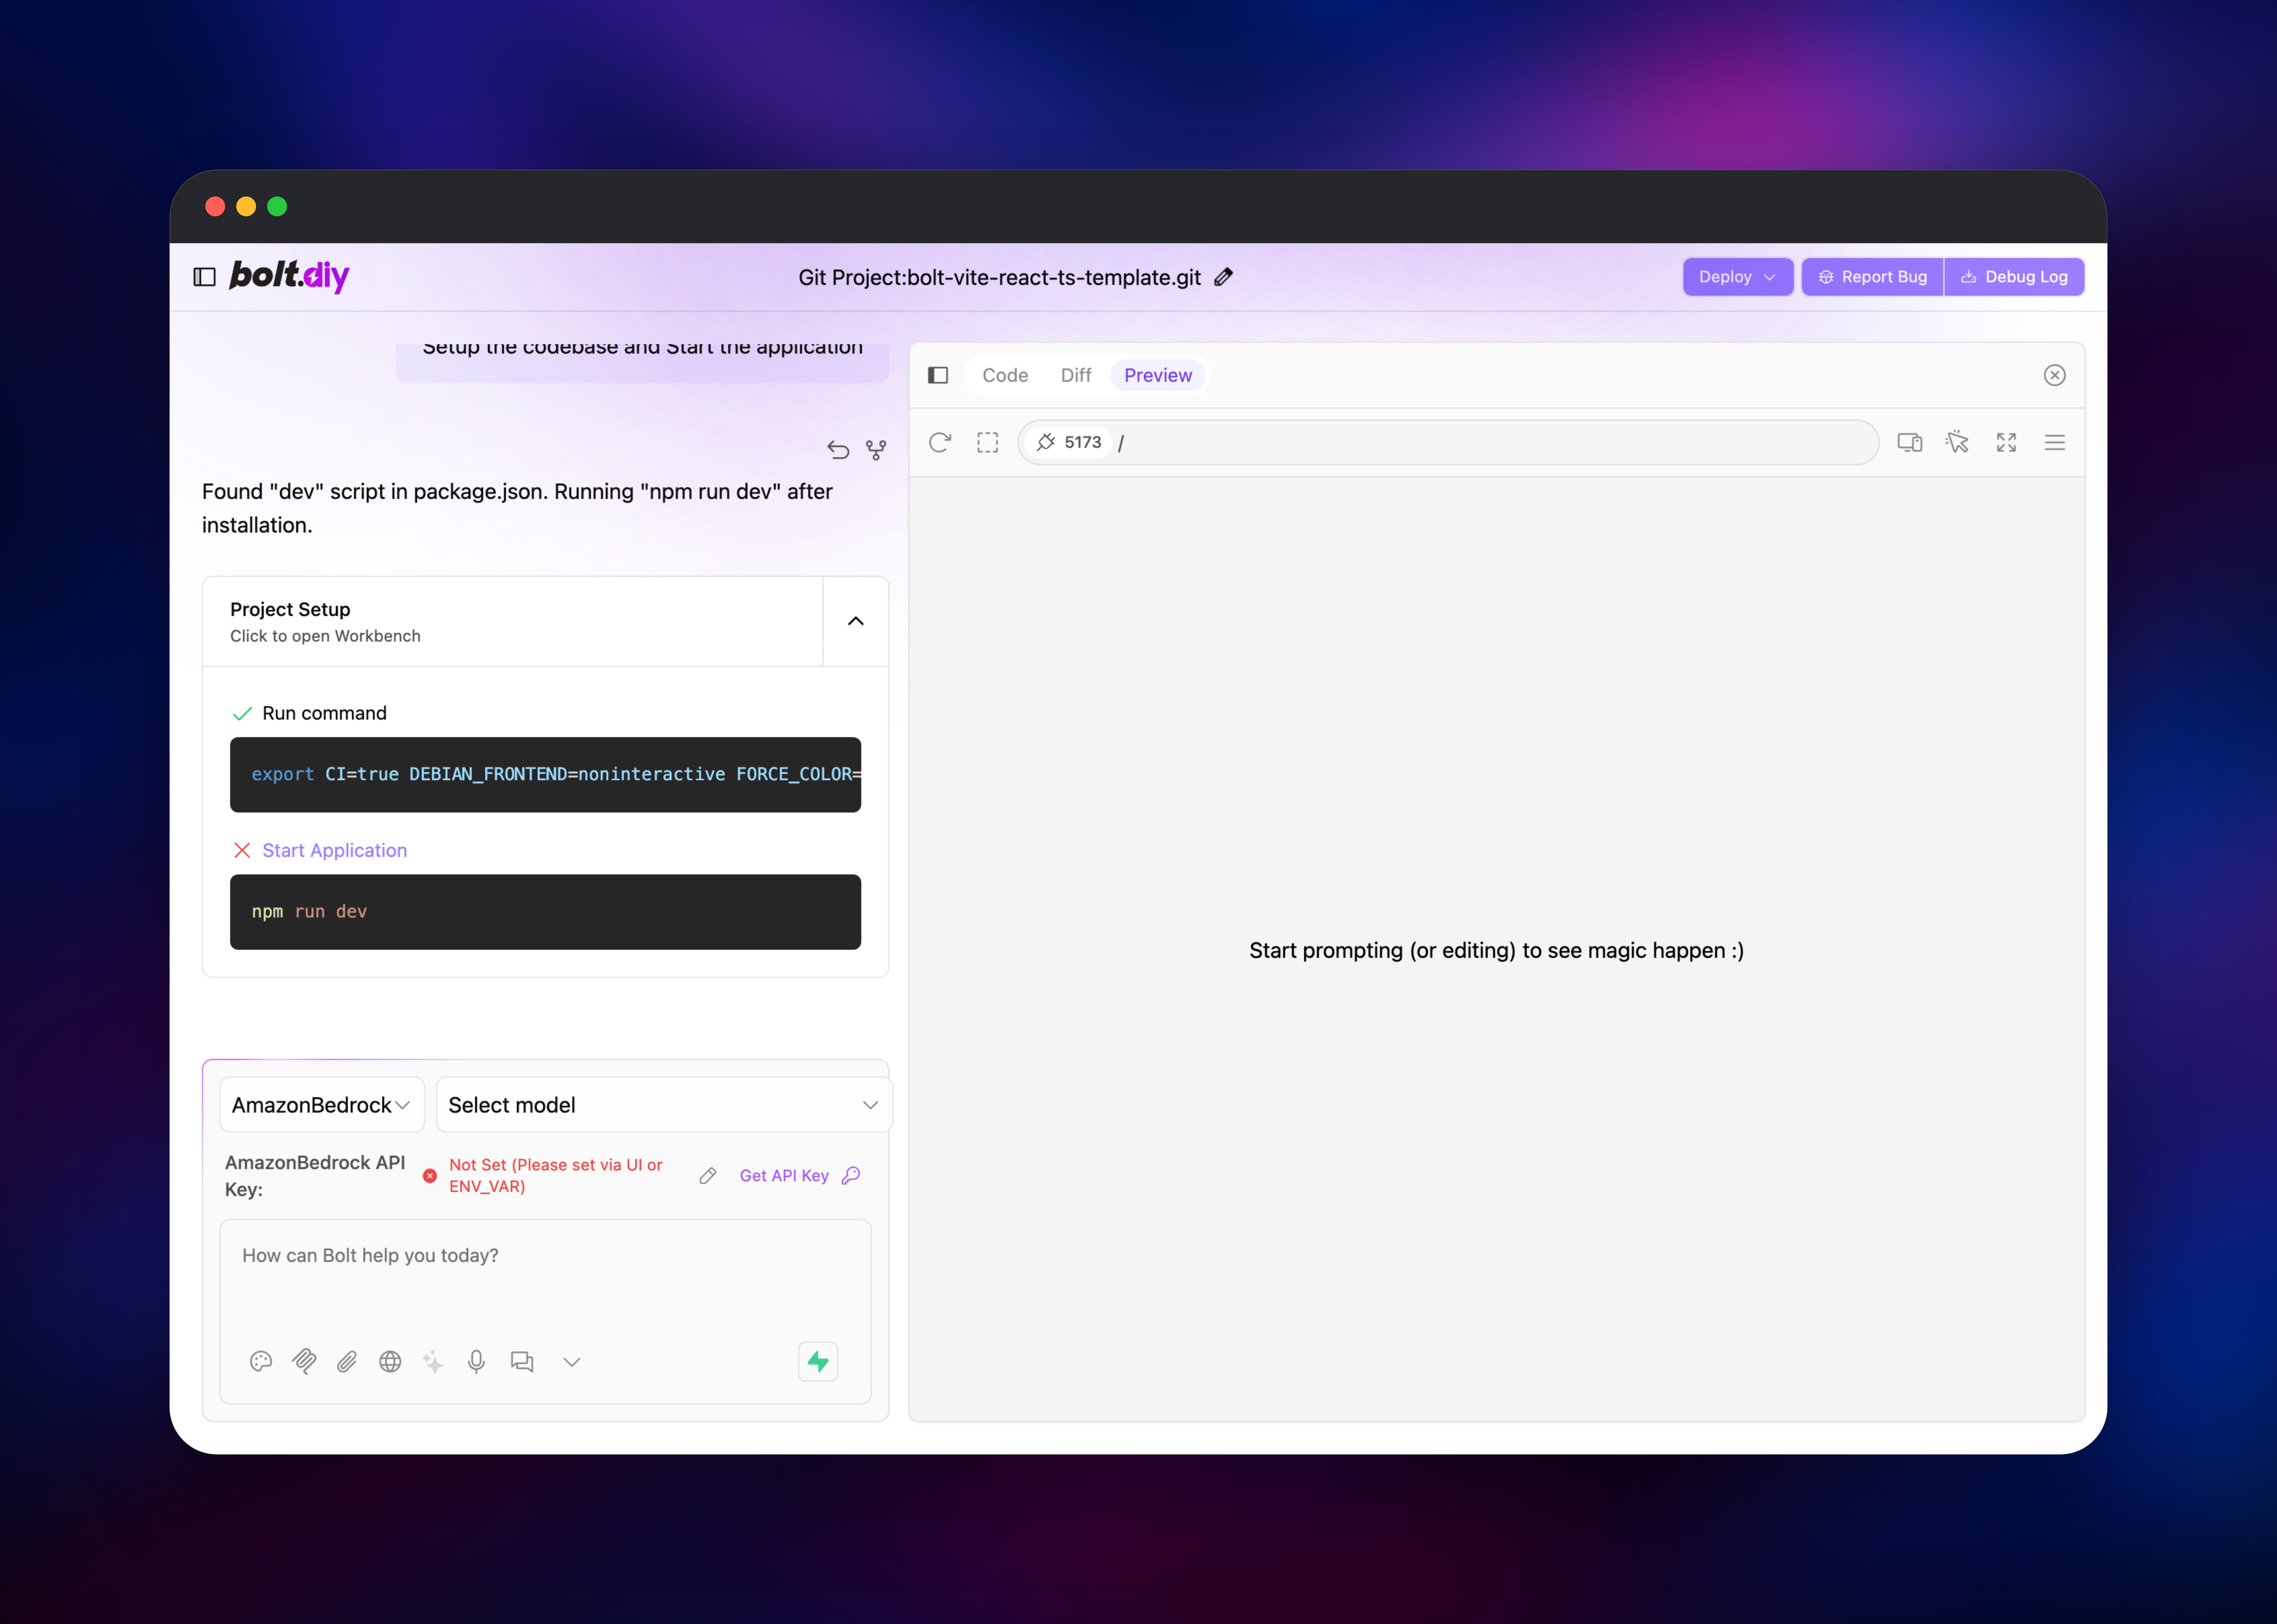
Task: Click the preview URL address field
Action: pos(1490,442)
